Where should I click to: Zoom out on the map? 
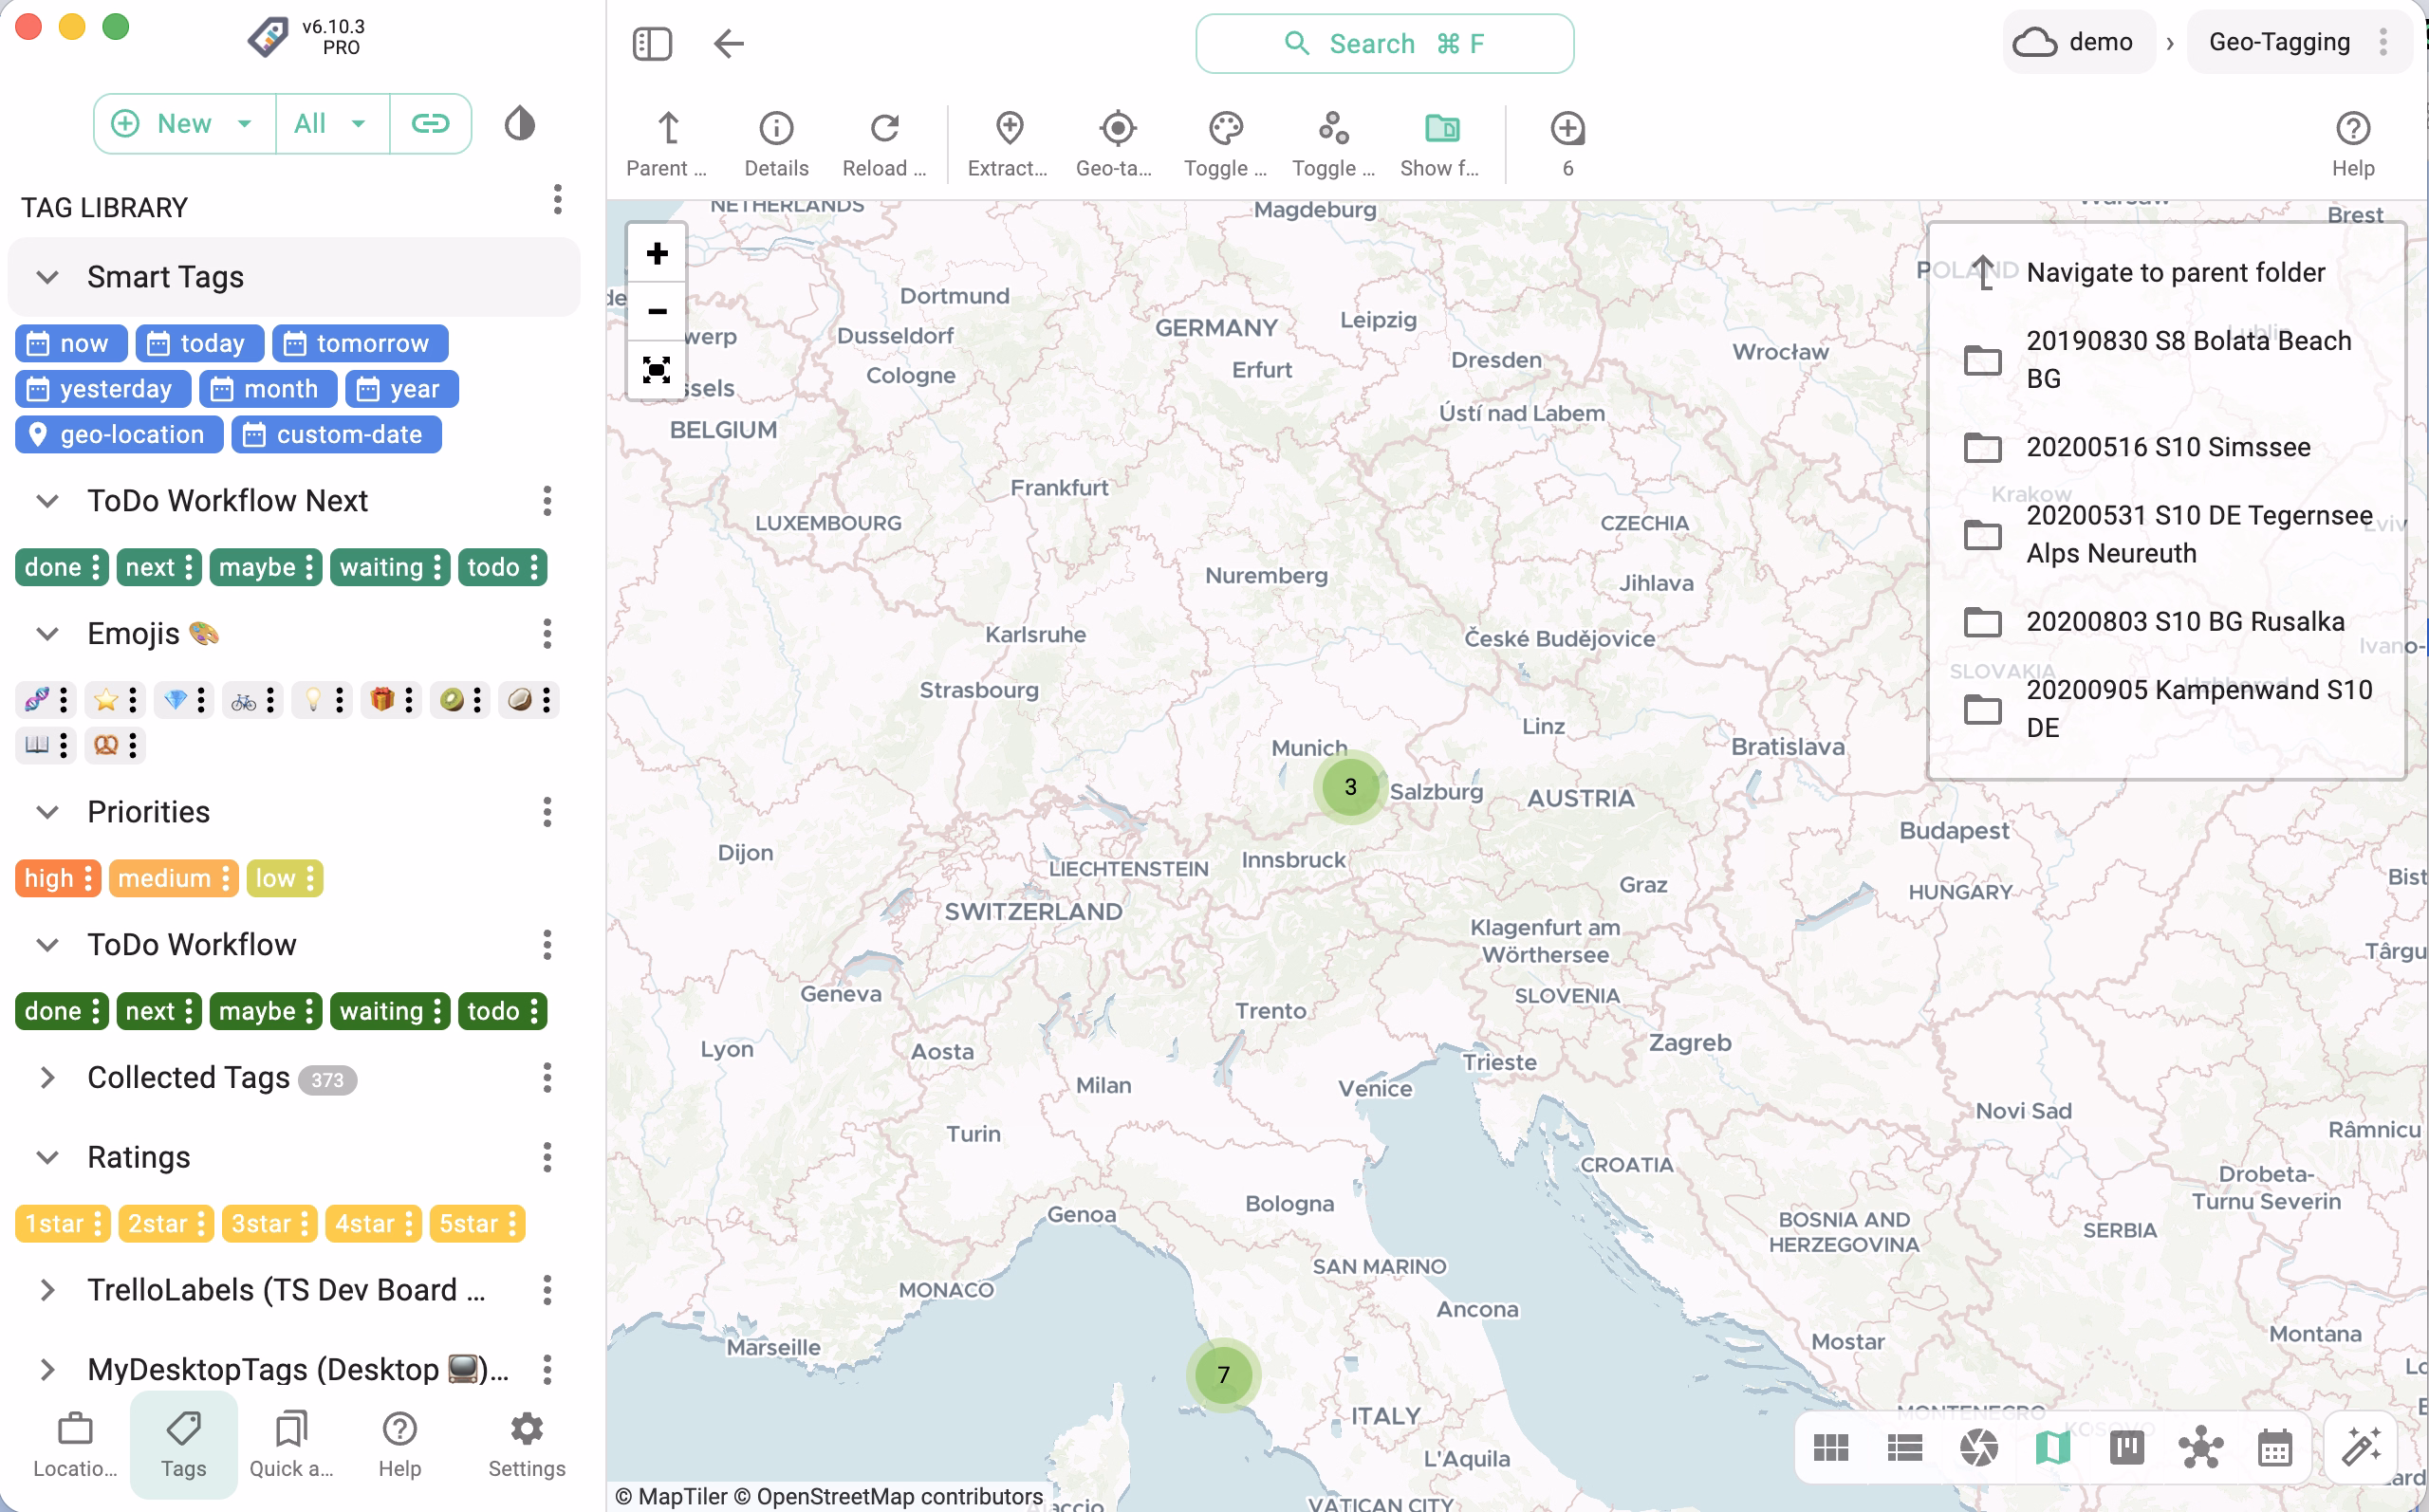[657, 311]
